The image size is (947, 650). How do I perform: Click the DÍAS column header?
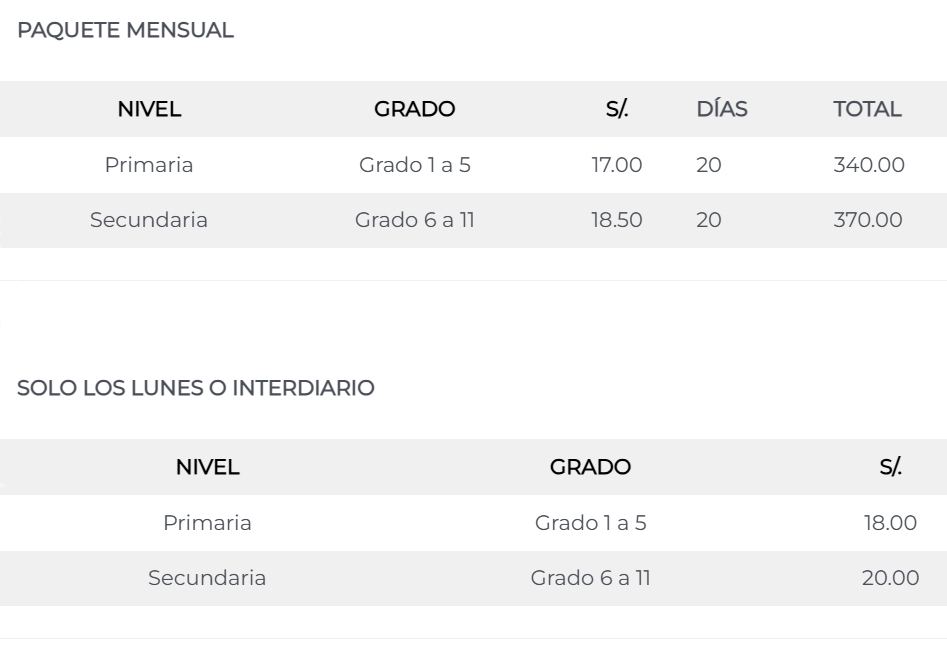721,110
